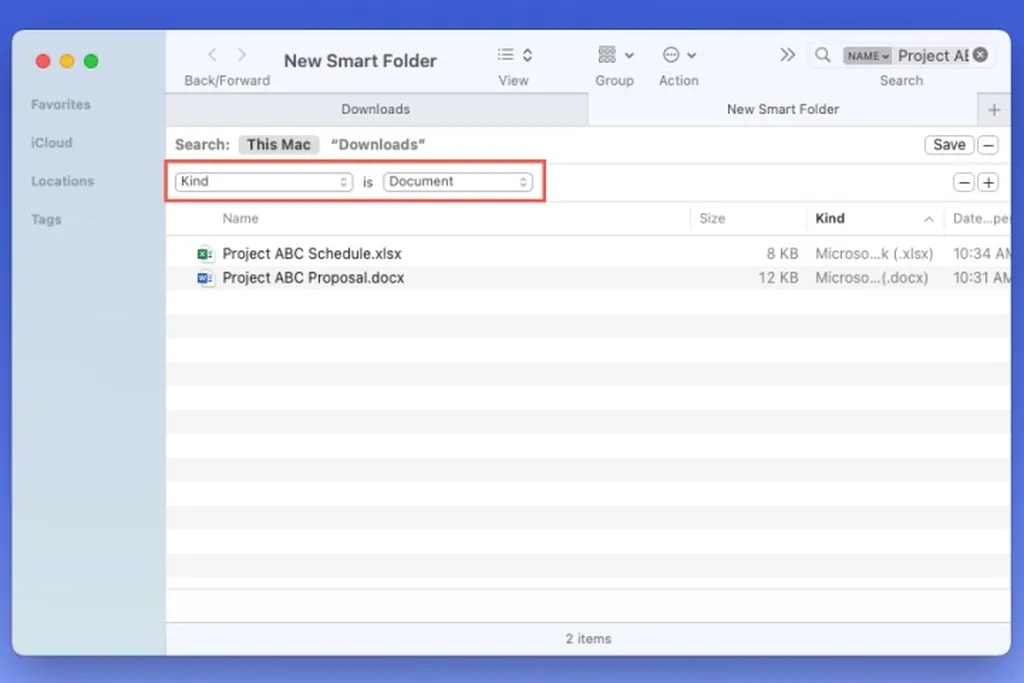1024x683 pixels.
Task: Click the Forward navigation arrow
Action: coord(240,55)
